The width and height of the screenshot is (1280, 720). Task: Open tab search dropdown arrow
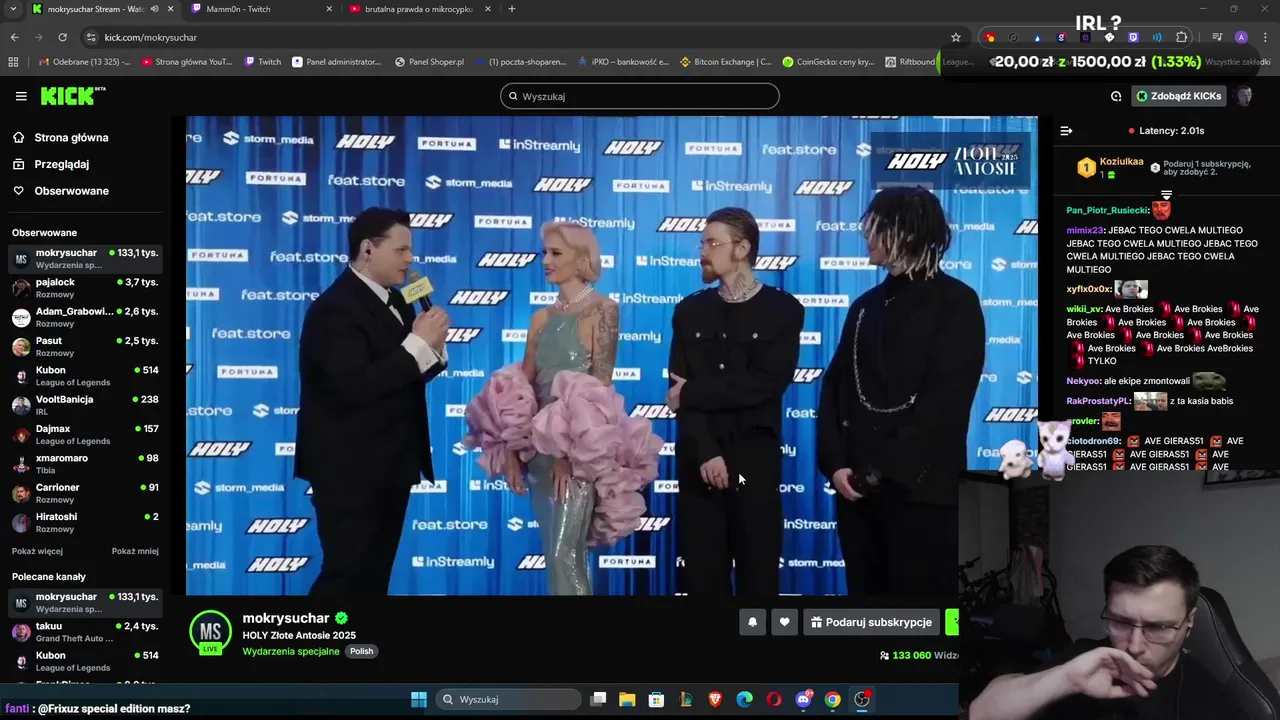pos(13,9)
